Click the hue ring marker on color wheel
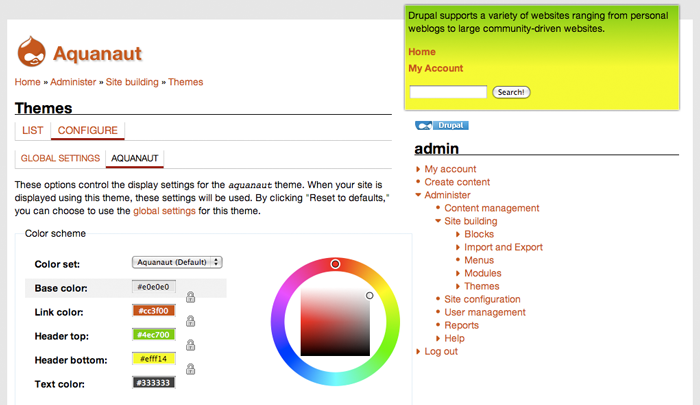The height and width of the screenshot is (405, 700). [336, 264]
